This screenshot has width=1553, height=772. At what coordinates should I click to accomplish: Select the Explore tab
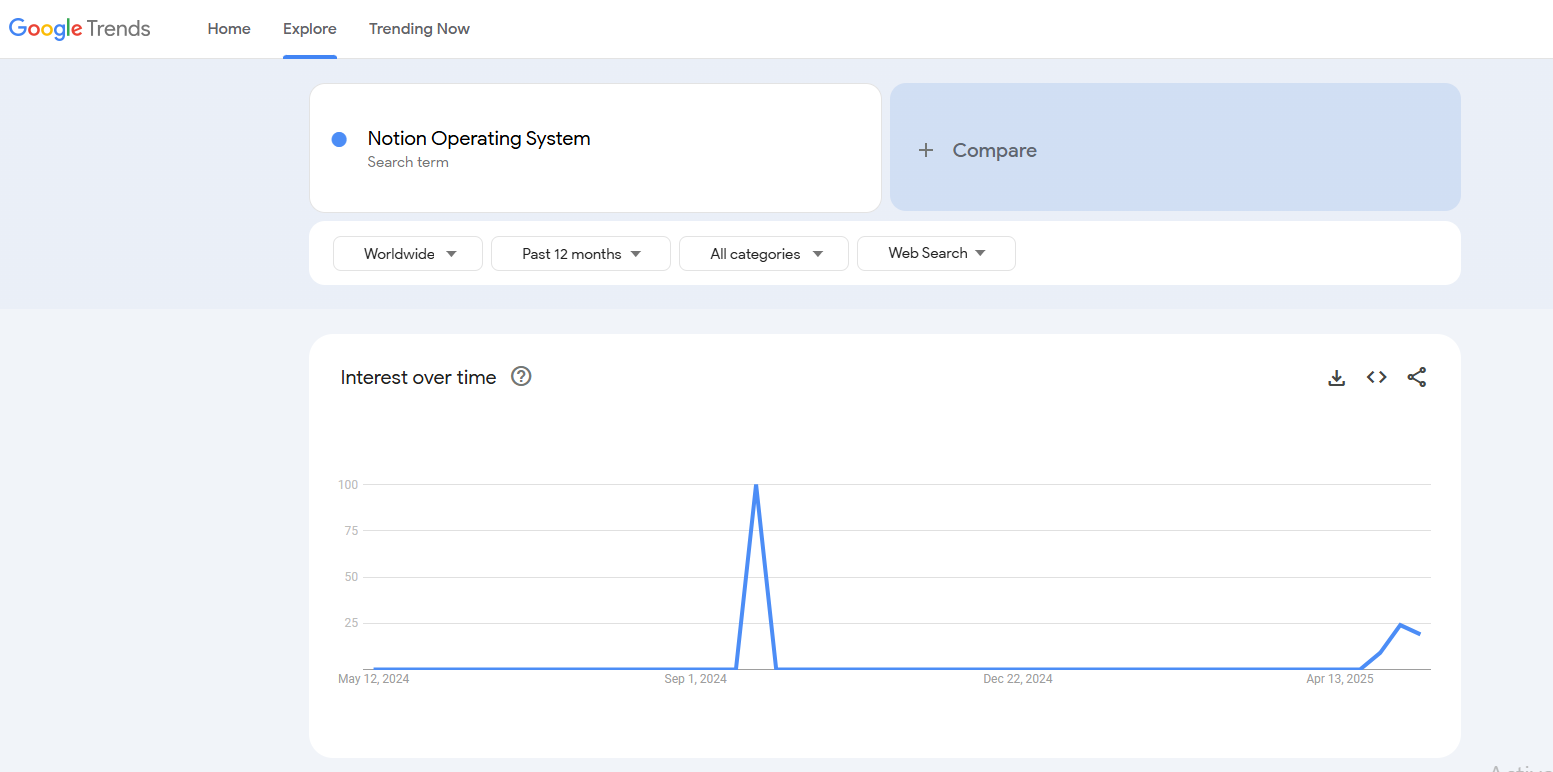coord(310,29)
